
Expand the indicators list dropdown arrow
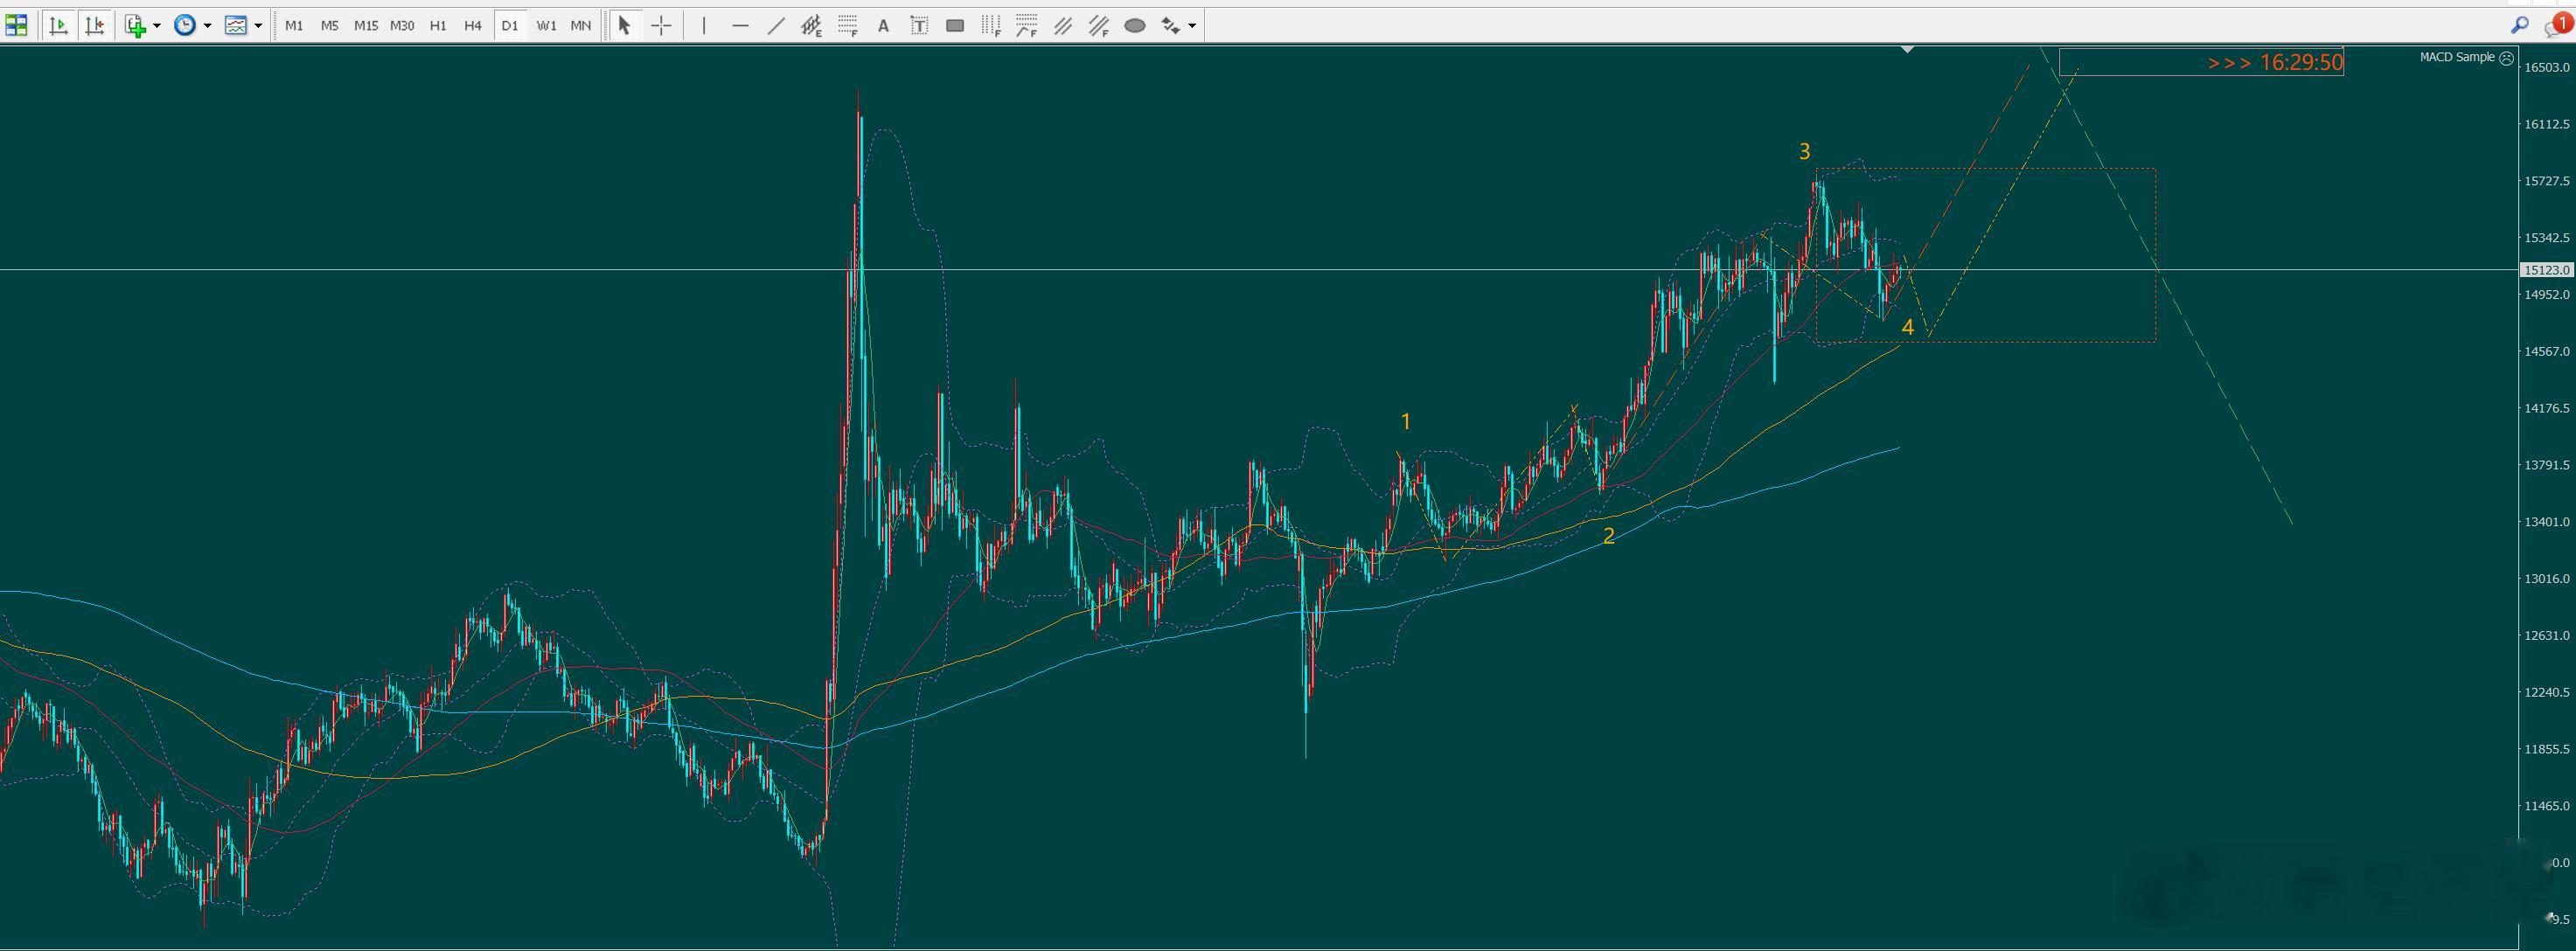point(157,26)
